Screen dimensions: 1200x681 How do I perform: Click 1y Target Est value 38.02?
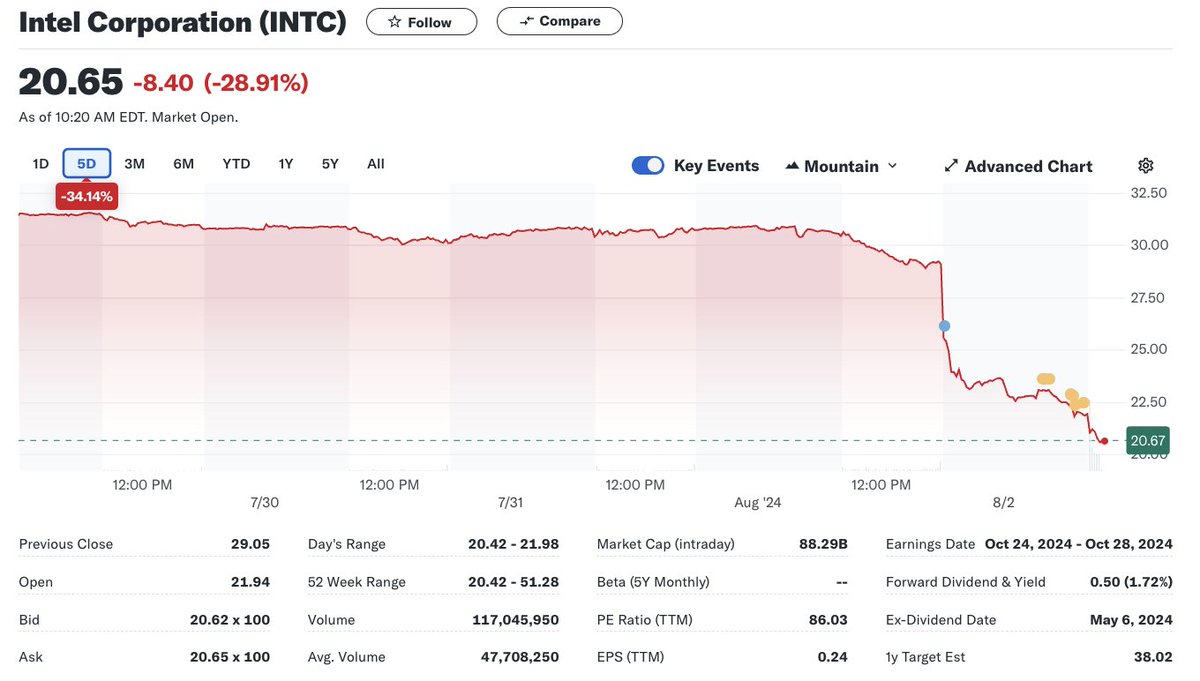pyautogui.click(x=1153, y=657)
